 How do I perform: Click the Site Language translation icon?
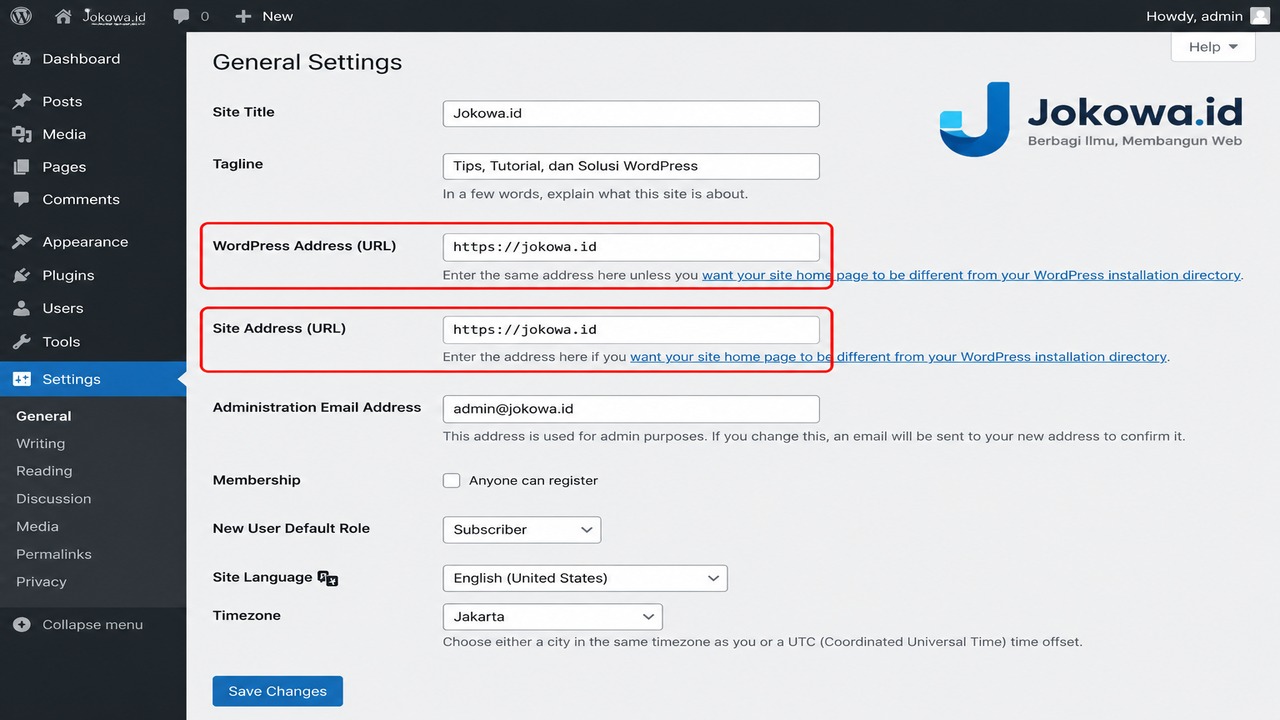tap(328, 578)
